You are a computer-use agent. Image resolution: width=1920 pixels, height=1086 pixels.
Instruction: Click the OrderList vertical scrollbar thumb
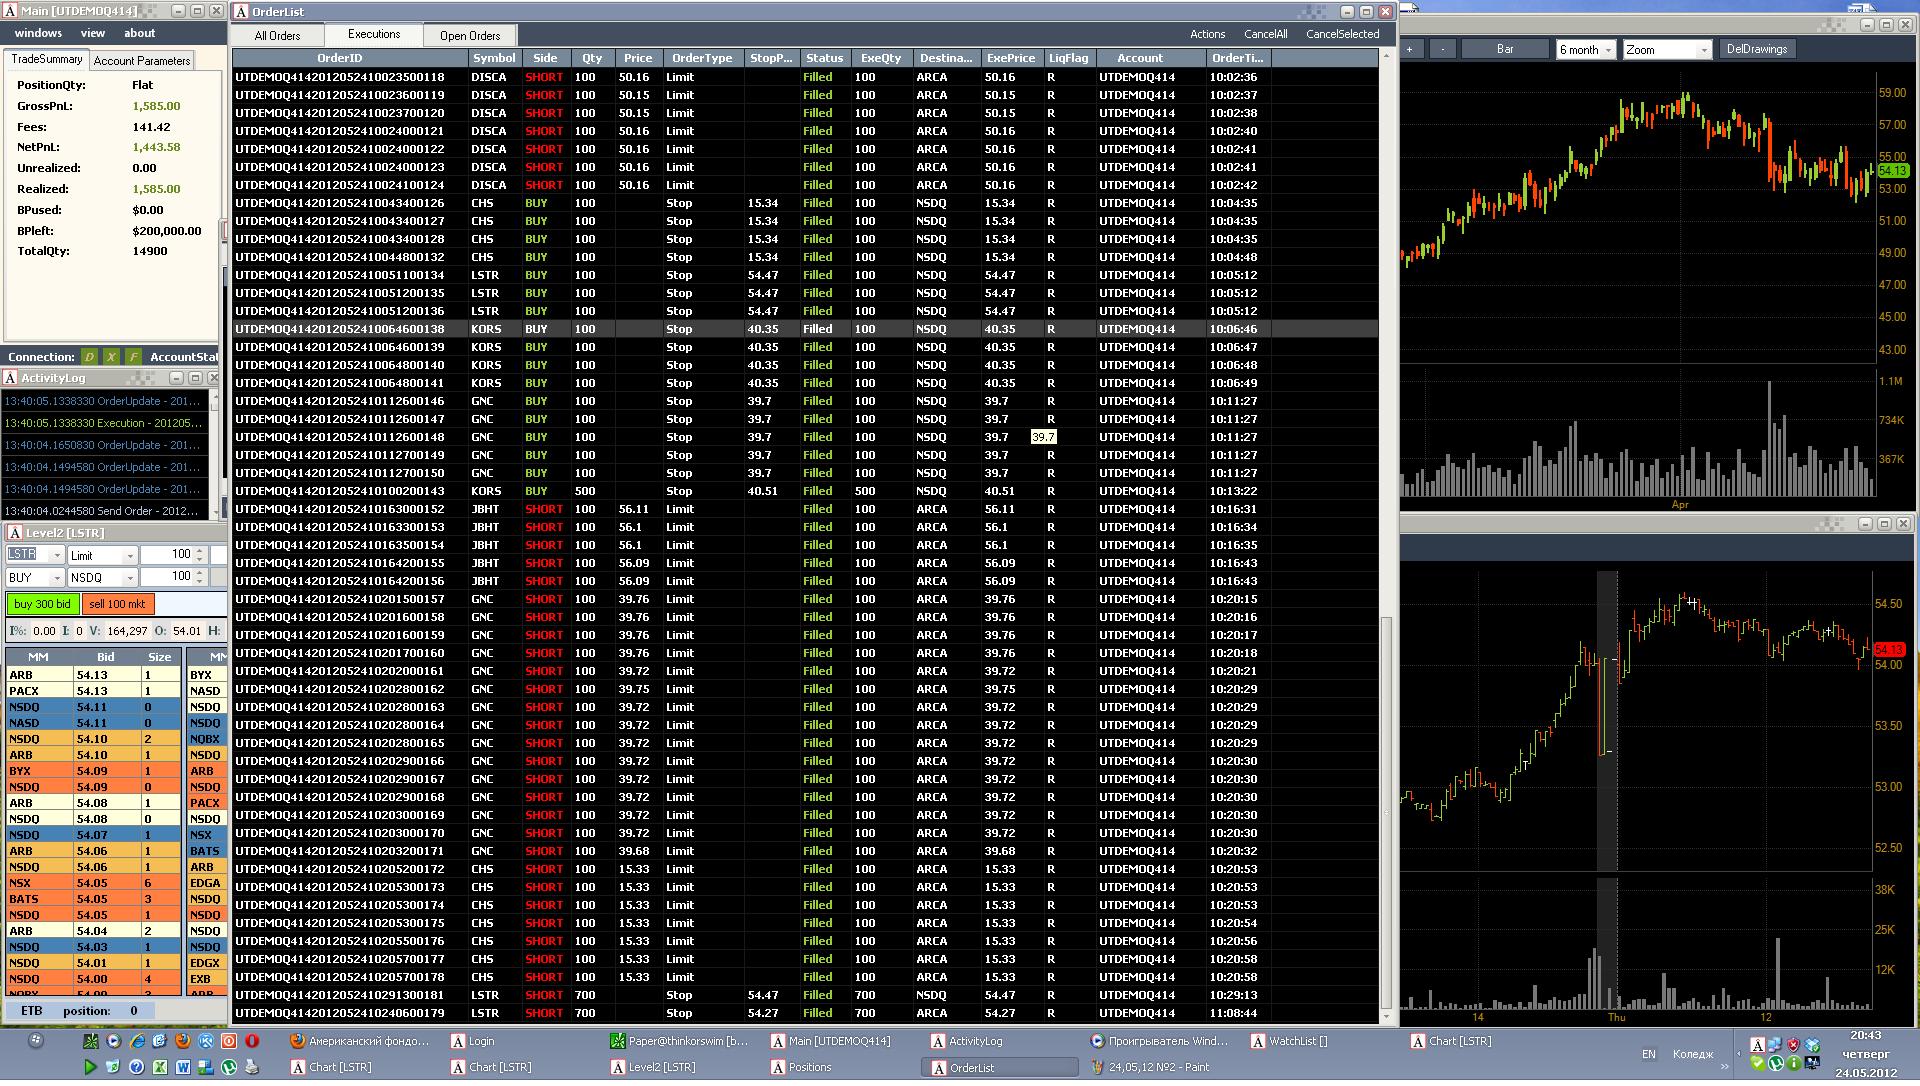(1386, 812)
